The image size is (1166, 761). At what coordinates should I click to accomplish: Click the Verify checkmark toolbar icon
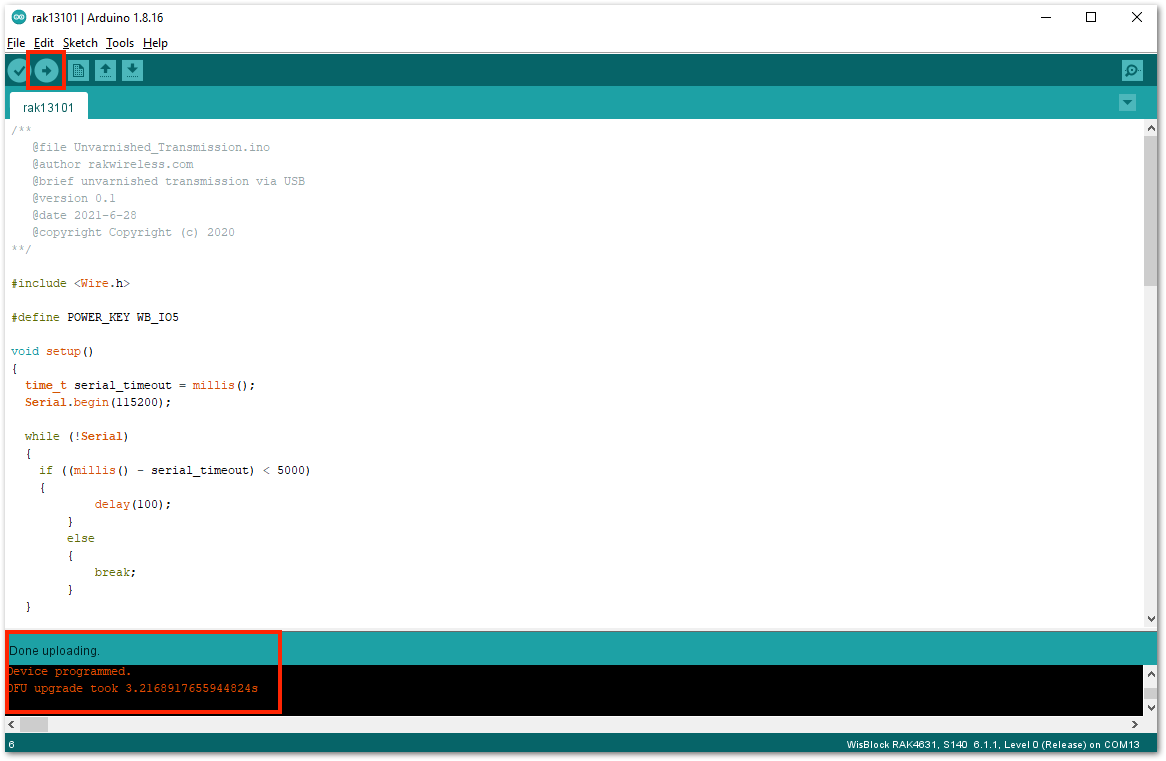pos(18,71)
